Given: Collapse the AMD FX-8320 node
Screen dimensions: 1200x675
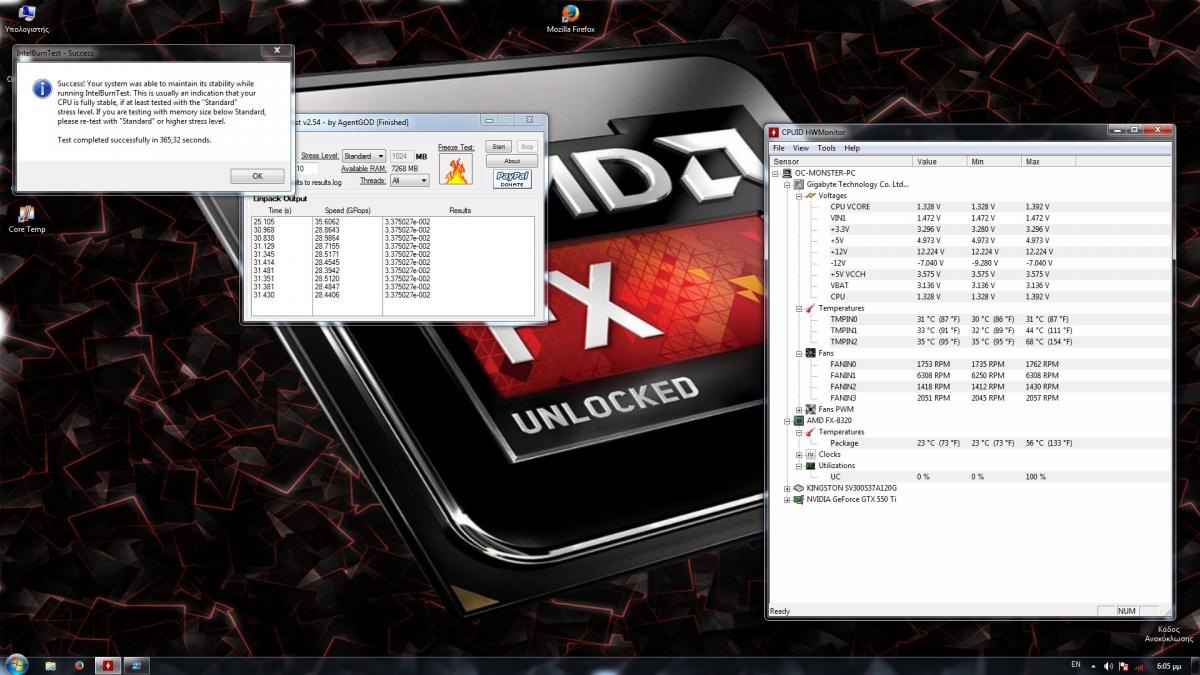Looking at the screenshot, I should pos(787,421).
